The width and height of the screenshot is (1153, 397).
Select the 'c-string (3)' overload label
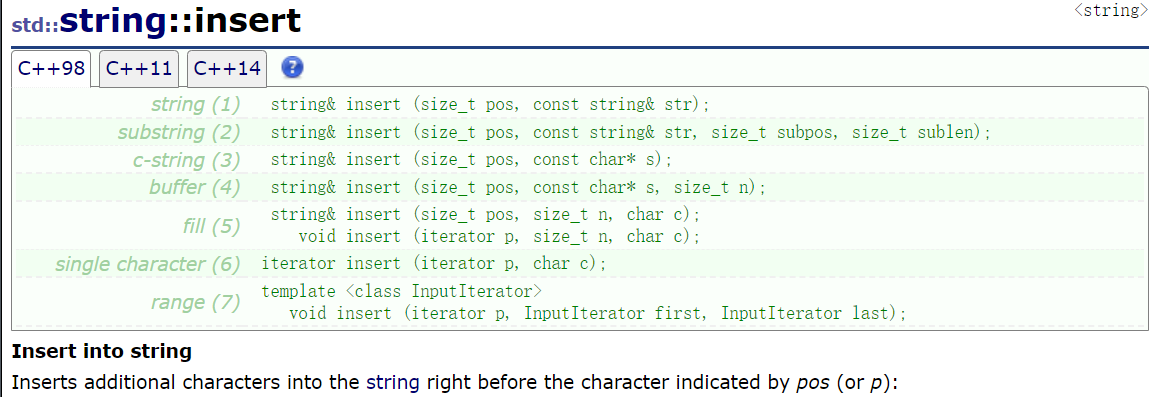187,160
